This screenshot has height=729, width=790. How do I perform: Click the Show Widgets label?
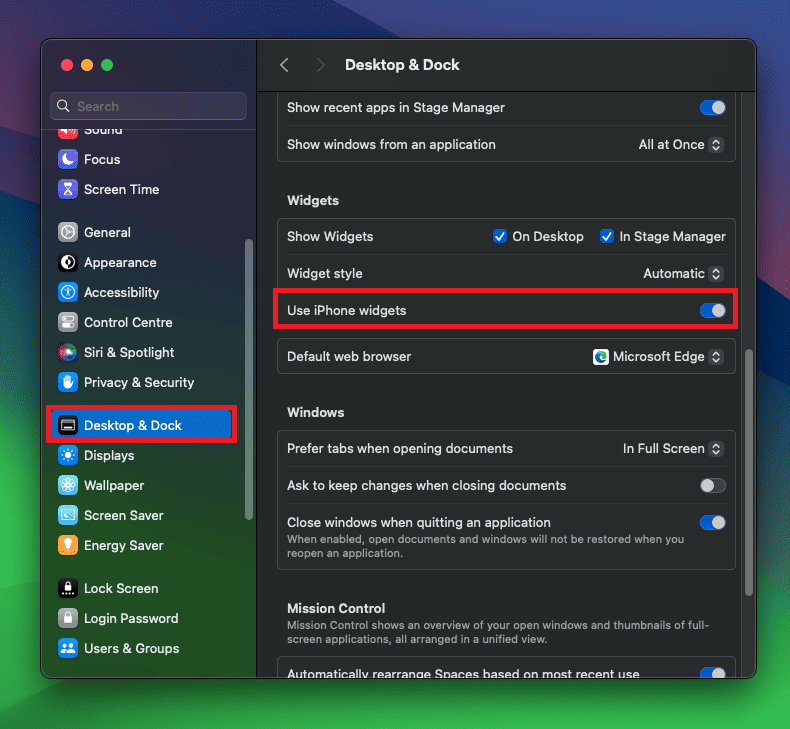tap(330, 236)
